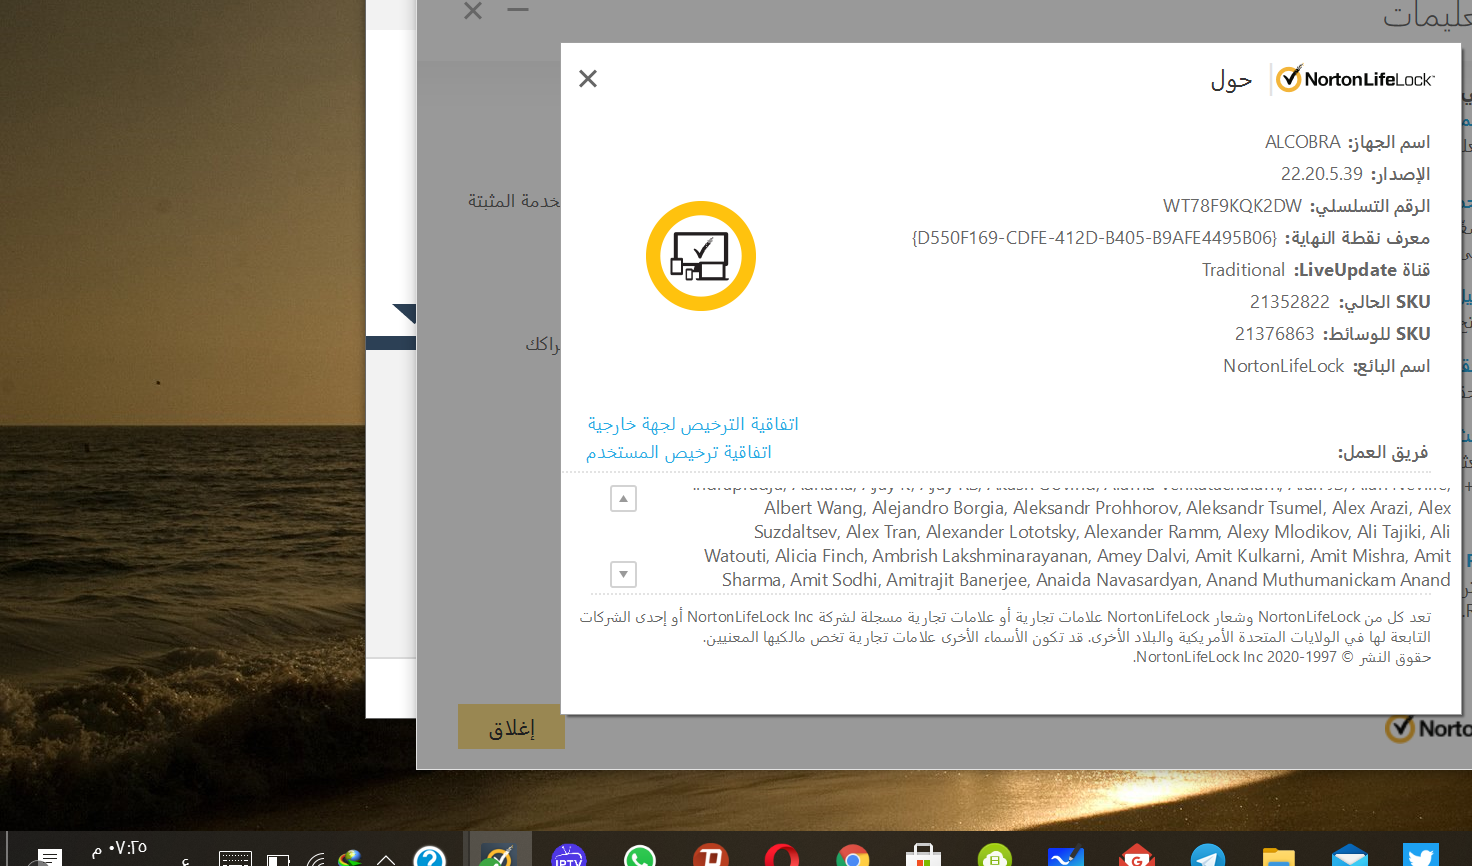Click the حول dialog title
Image resolution: width=1472 pixels, height=866 pixels.
click(1231, 80)
